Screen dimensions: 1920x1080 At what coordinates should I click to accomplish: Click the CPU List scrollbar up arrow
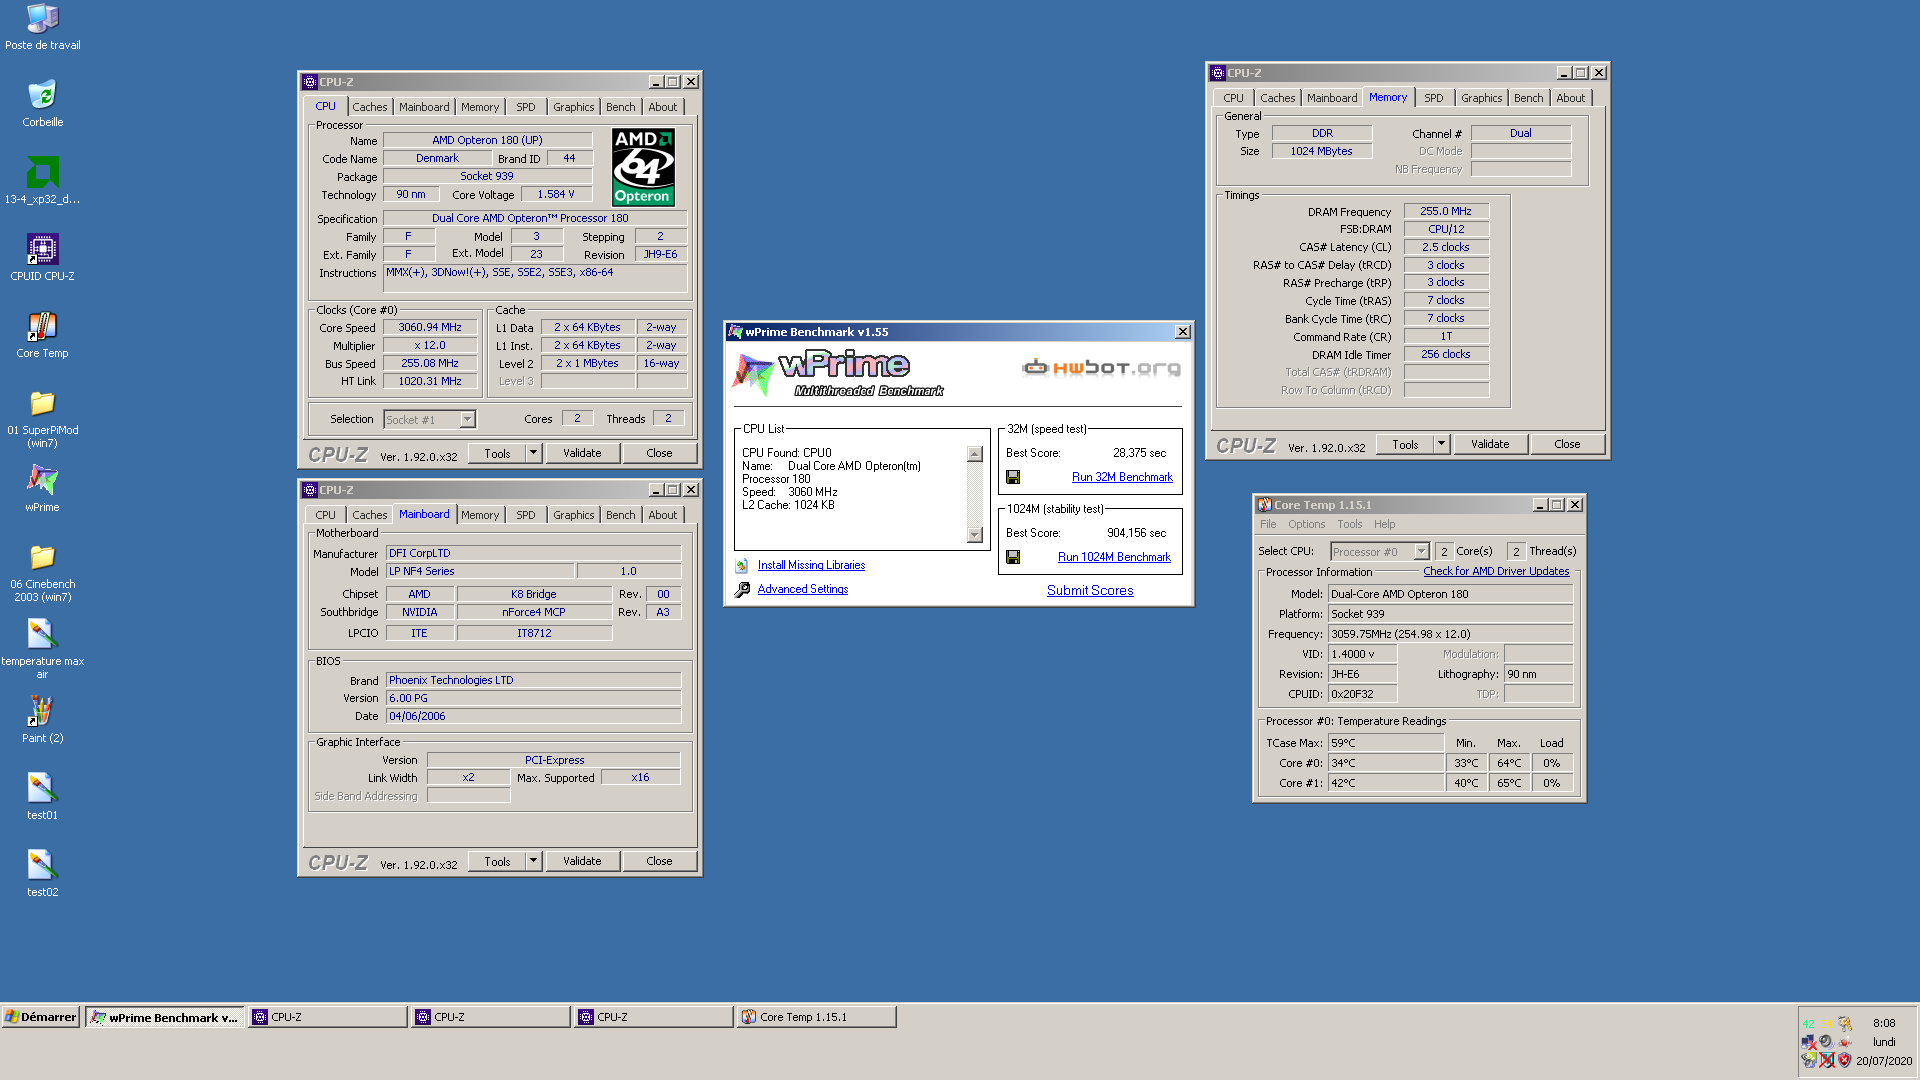coord(975,454)
